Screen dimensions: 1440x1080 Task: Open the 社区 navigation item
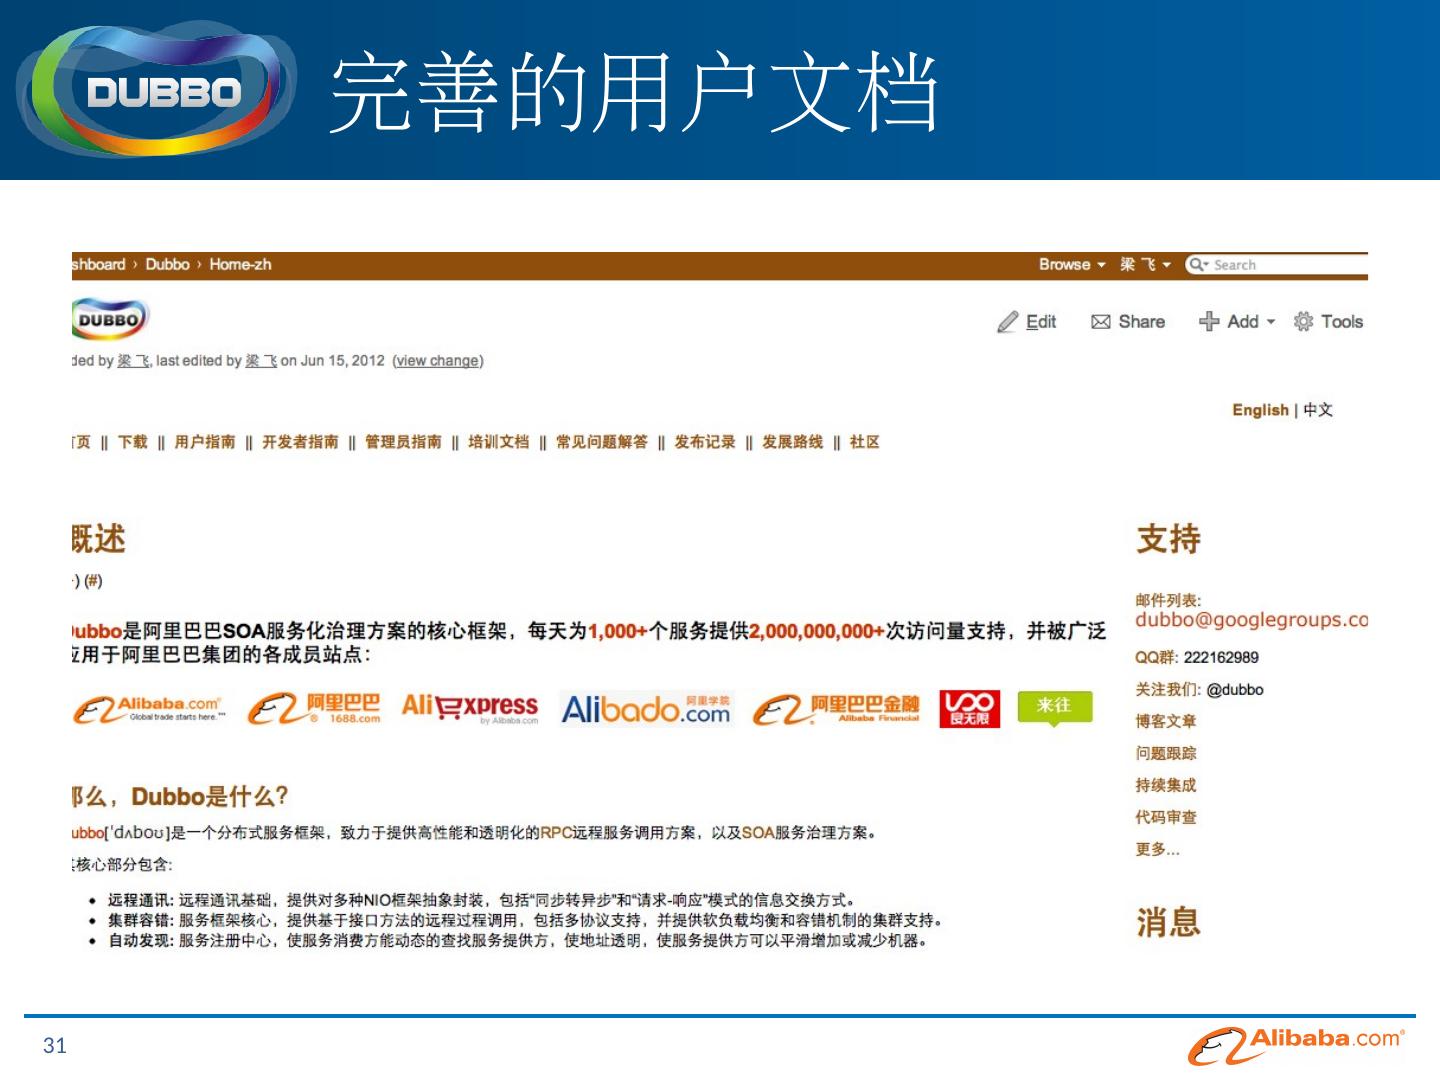coord(865,442)
